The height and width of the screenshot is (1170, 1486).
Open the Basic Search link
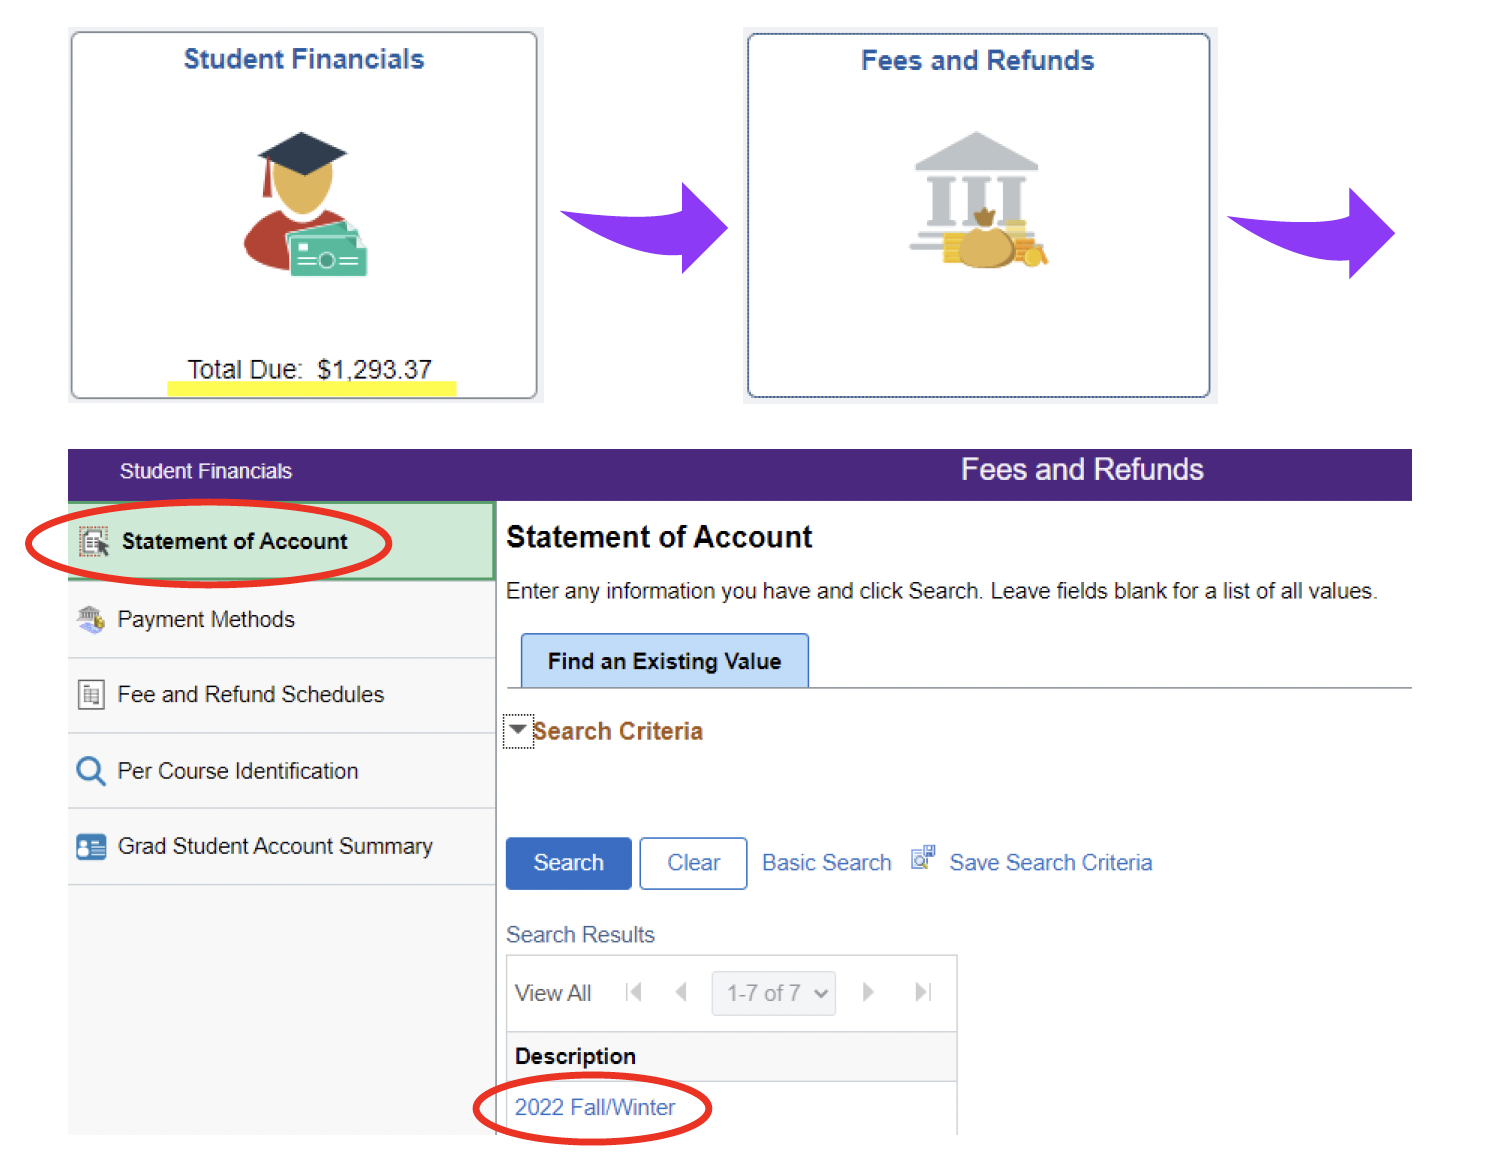click(826, 862)
